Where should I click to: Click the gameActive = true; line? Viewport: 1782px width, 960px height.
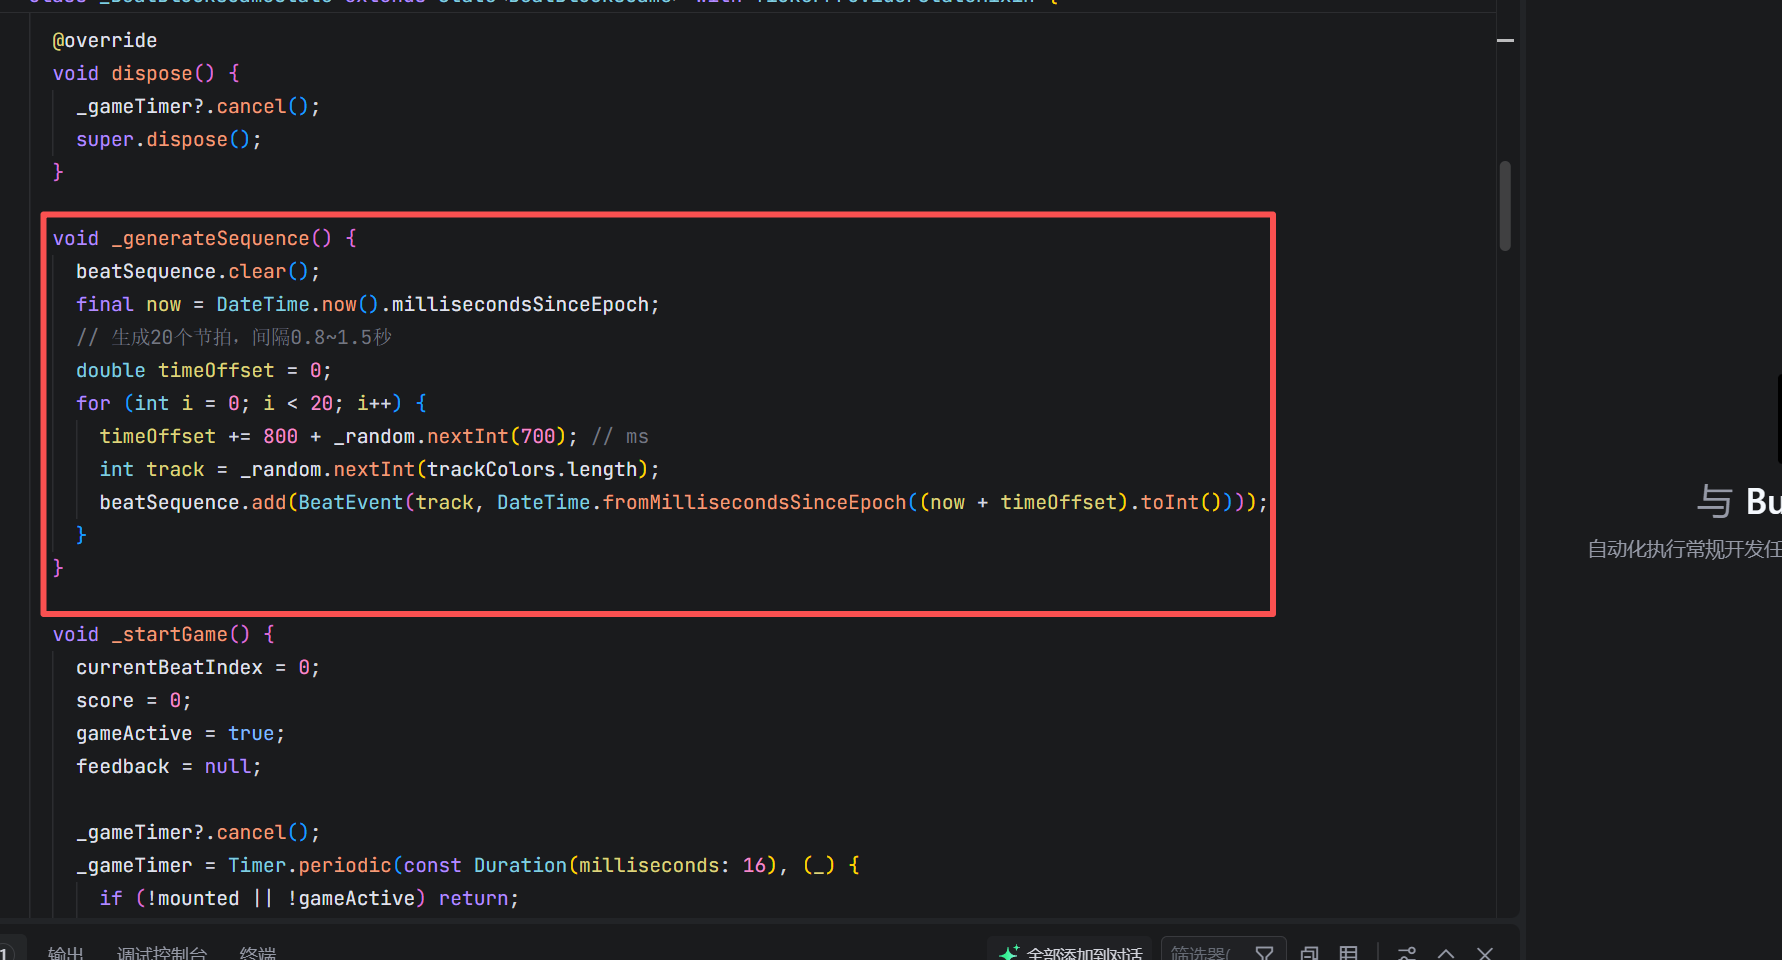[180, 733]
